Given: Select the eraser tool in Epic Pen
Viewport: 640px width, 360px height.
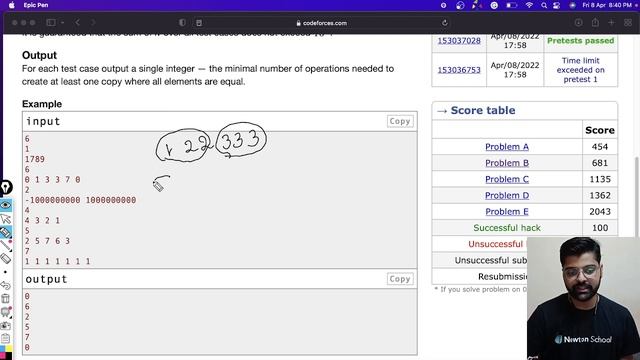Looking at the screenshot, I should [x=5, y=258].
